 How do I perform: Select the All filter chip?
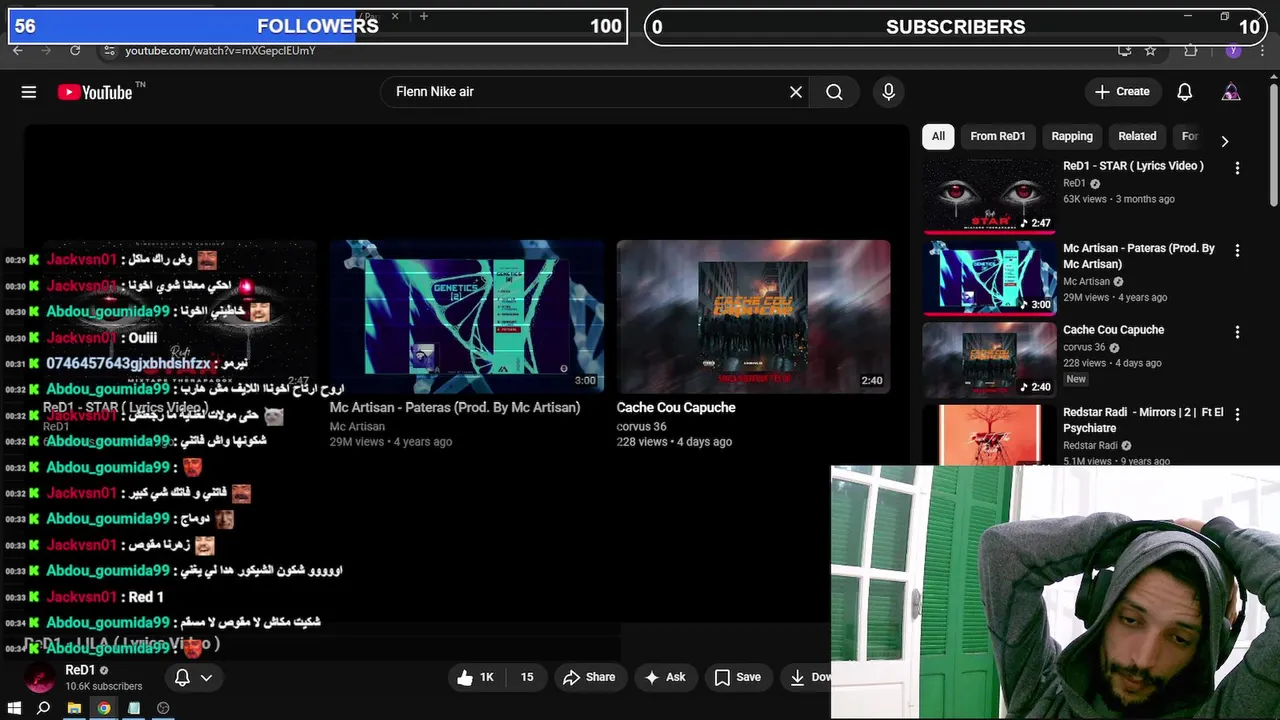pos(938,136)
